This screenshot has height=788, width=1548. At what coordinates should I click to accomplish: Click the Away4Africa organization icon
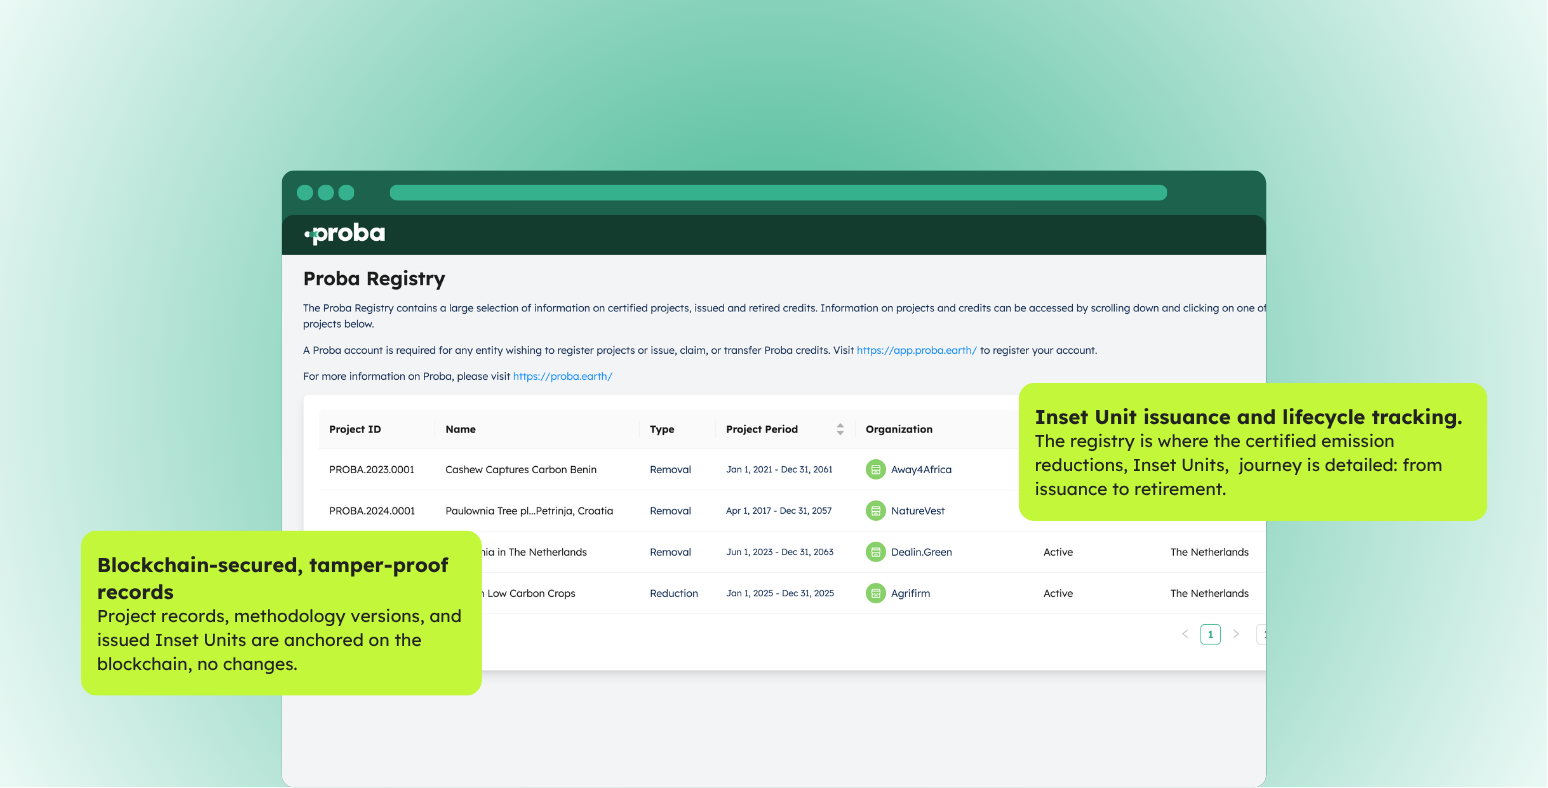[x=876, y=470]
